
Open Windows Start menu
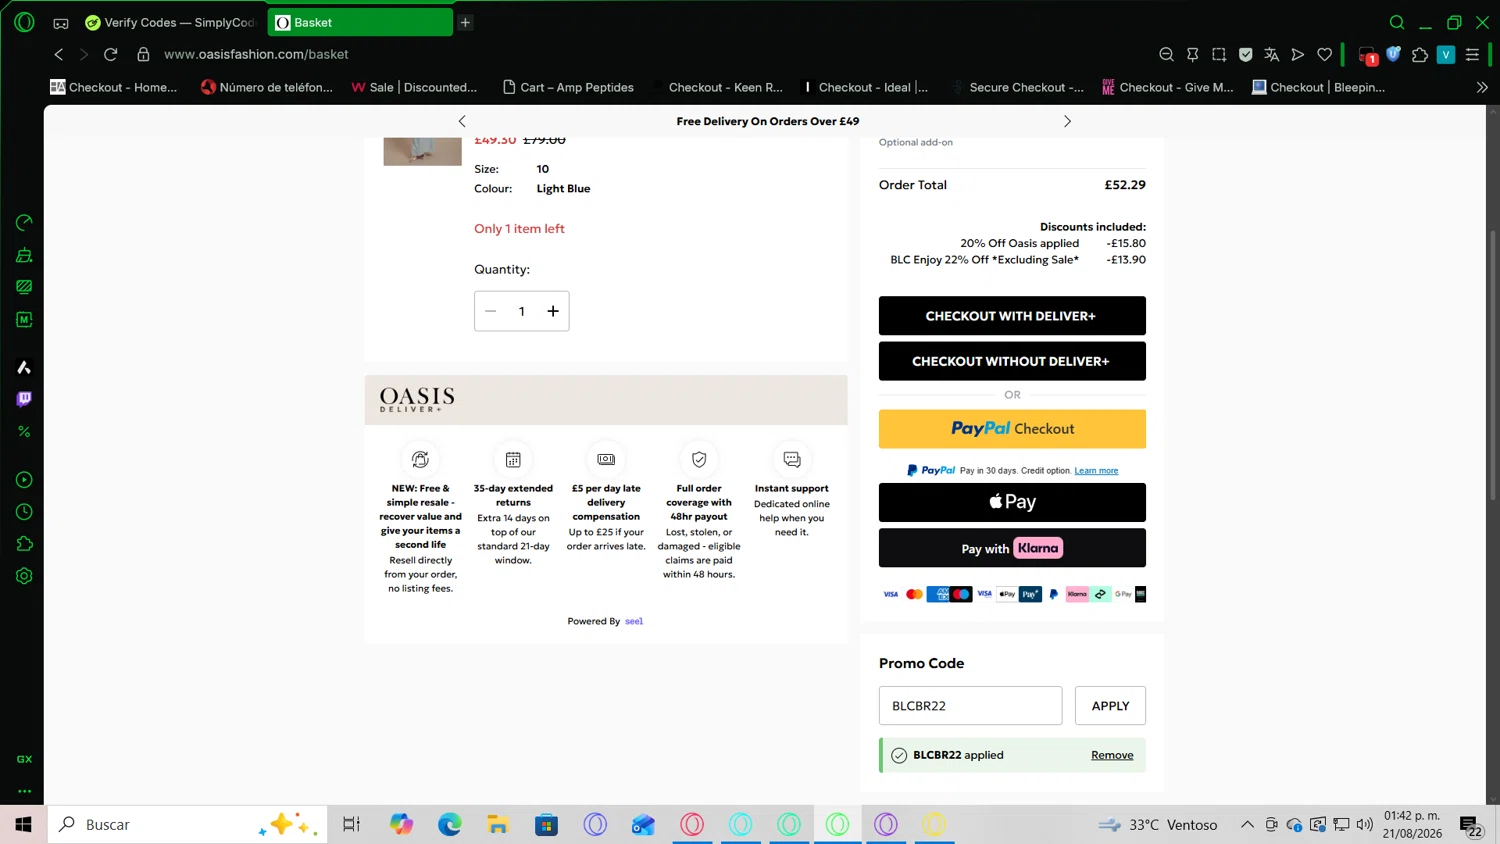(23, 825)
